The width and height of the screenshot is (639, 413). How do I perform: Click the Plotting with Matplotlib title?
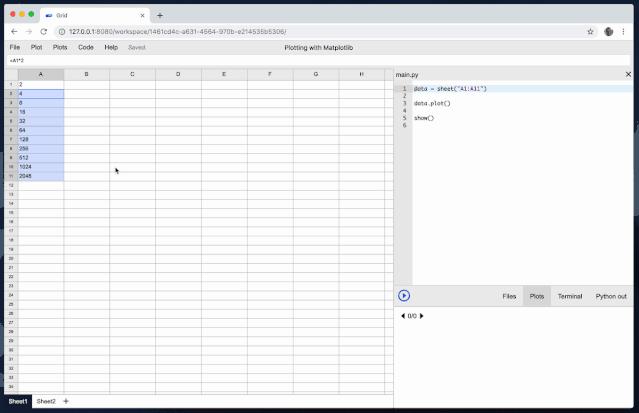click(x=319, y=48)
